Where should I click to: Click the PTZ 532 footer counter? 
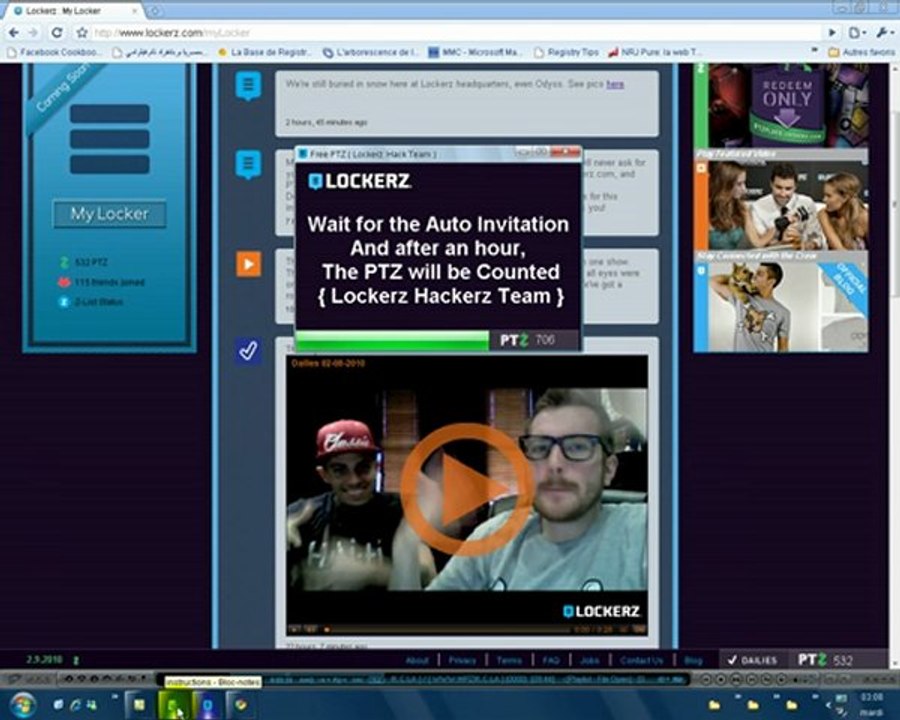point(826,660)
